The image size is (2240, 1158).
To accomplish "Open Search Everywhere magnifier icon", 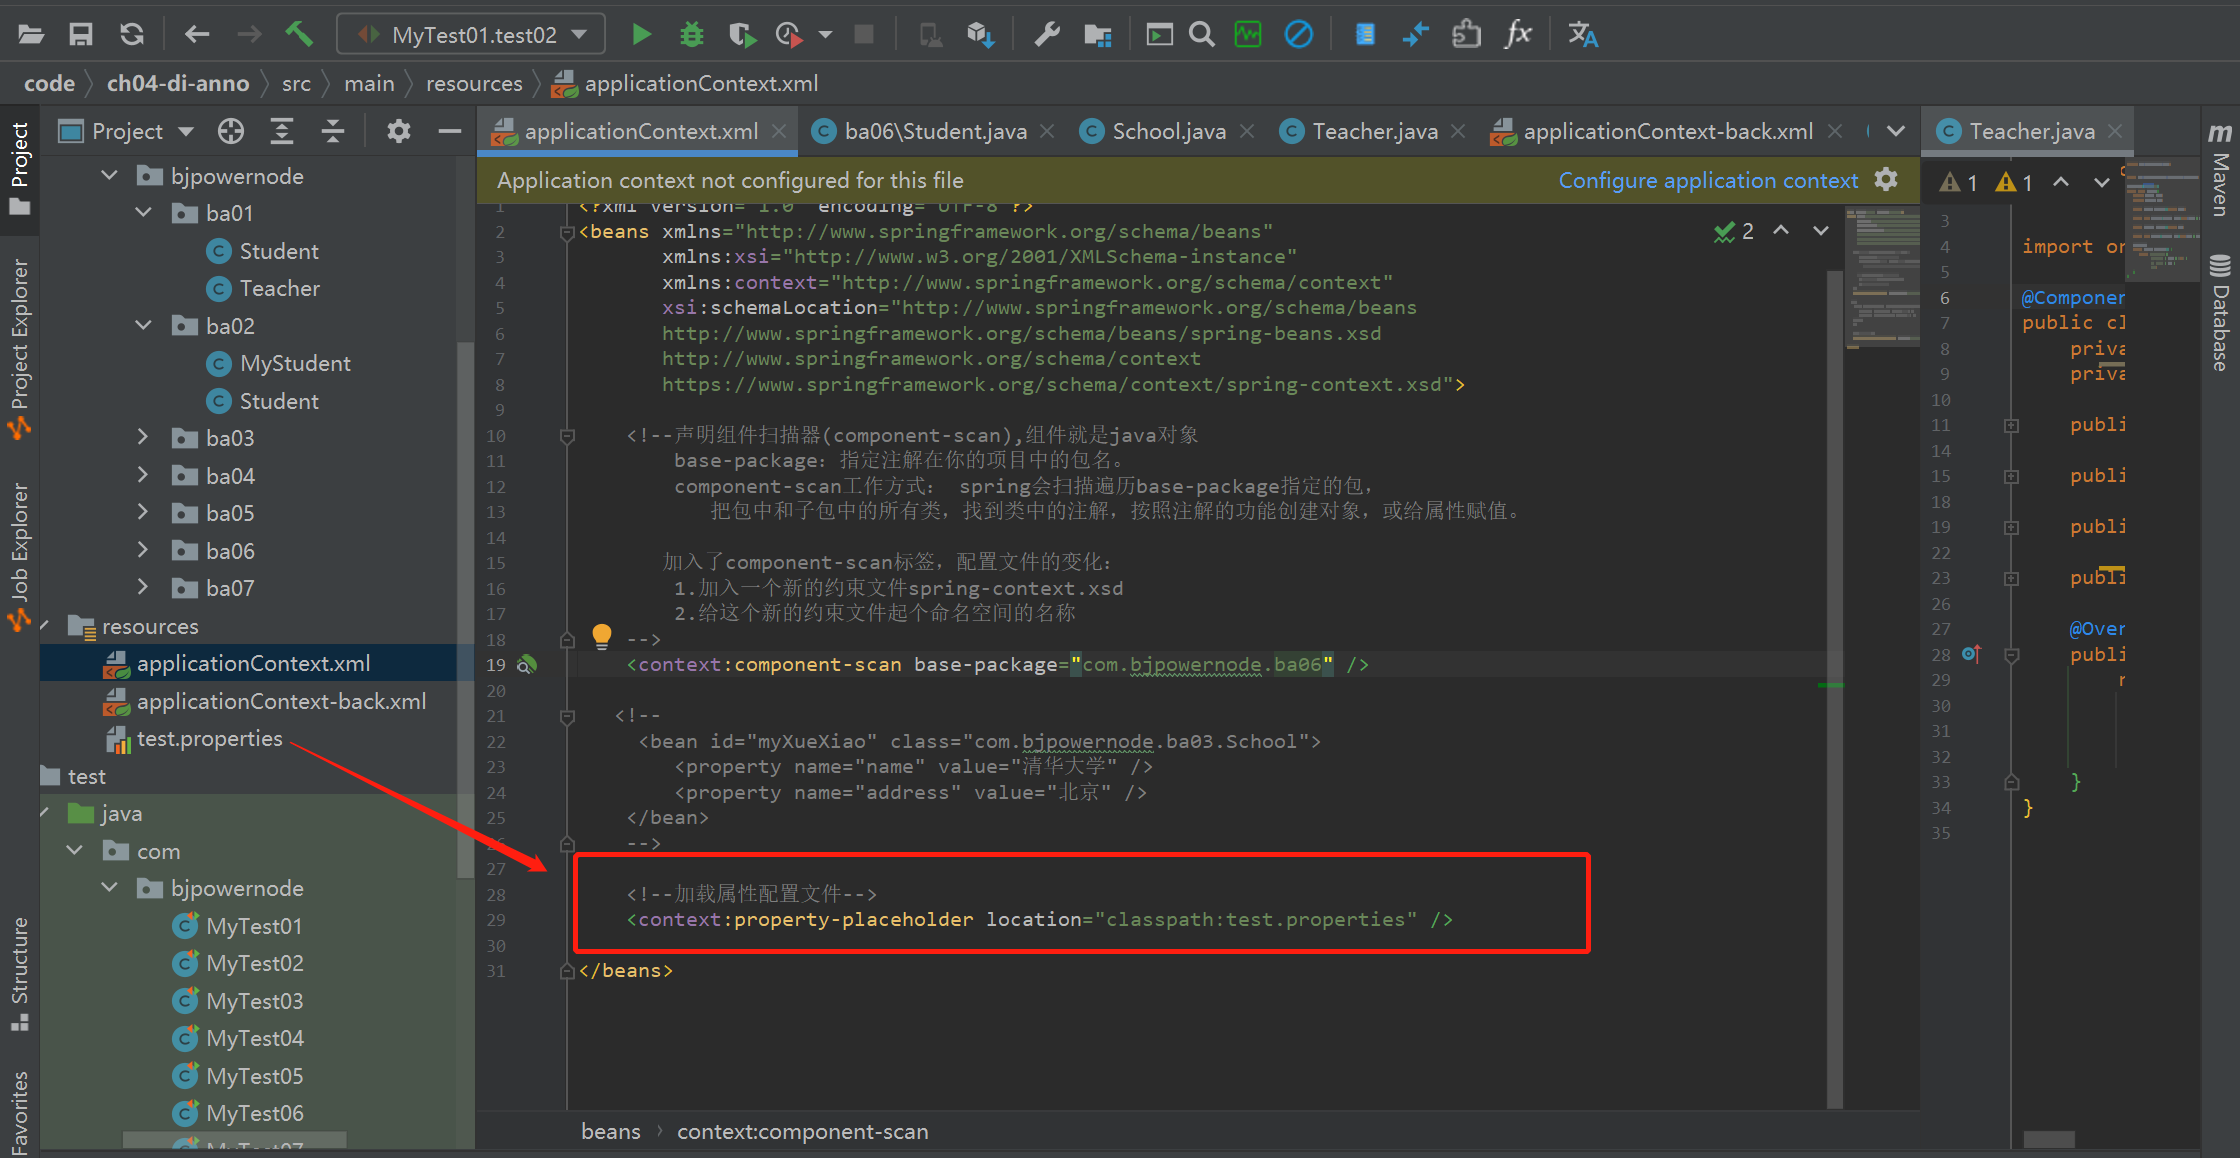I will coord(1201,35).
